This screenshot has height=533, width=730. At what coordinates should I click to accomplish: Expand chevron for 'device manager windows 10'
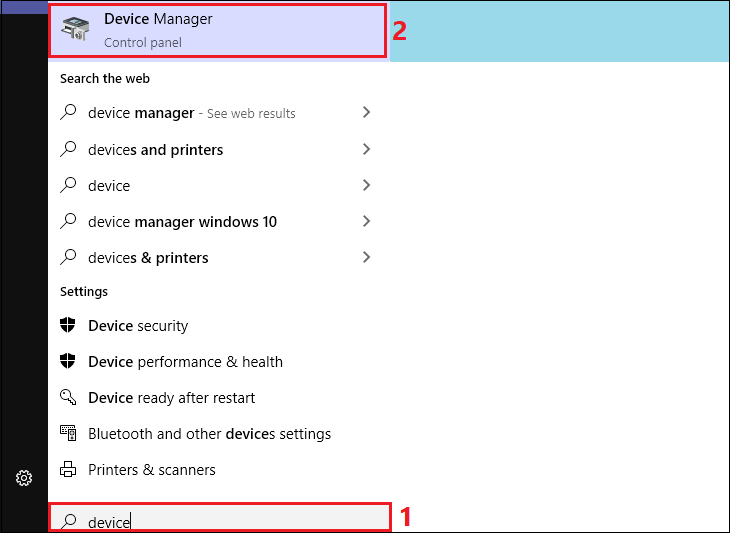pyautogui.click(x=366, y=221)
